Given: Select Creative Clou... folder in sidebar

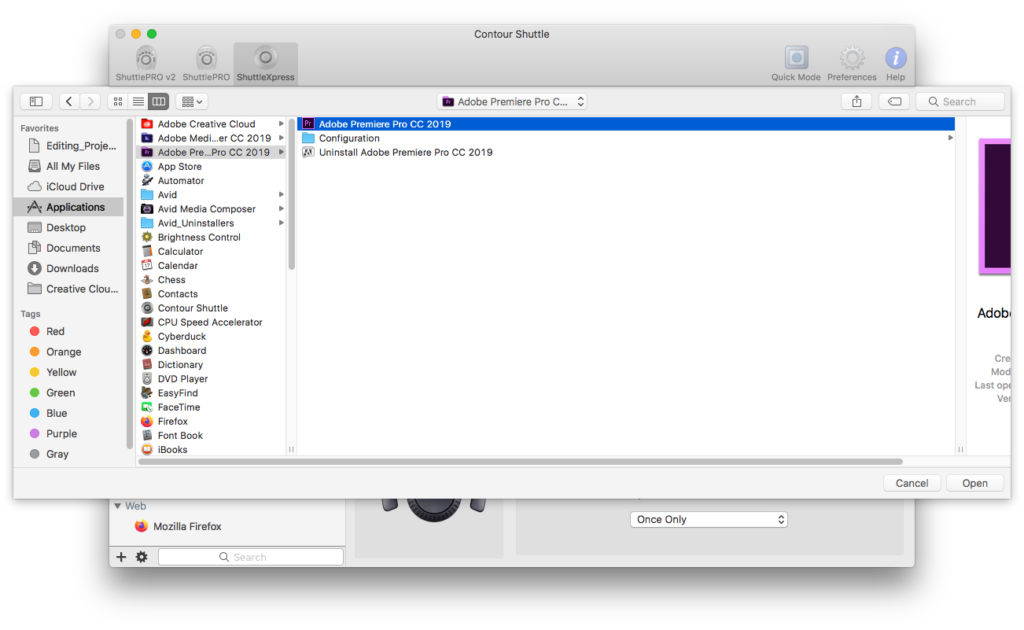Looking at the screenshot, I should pos(71,289).
